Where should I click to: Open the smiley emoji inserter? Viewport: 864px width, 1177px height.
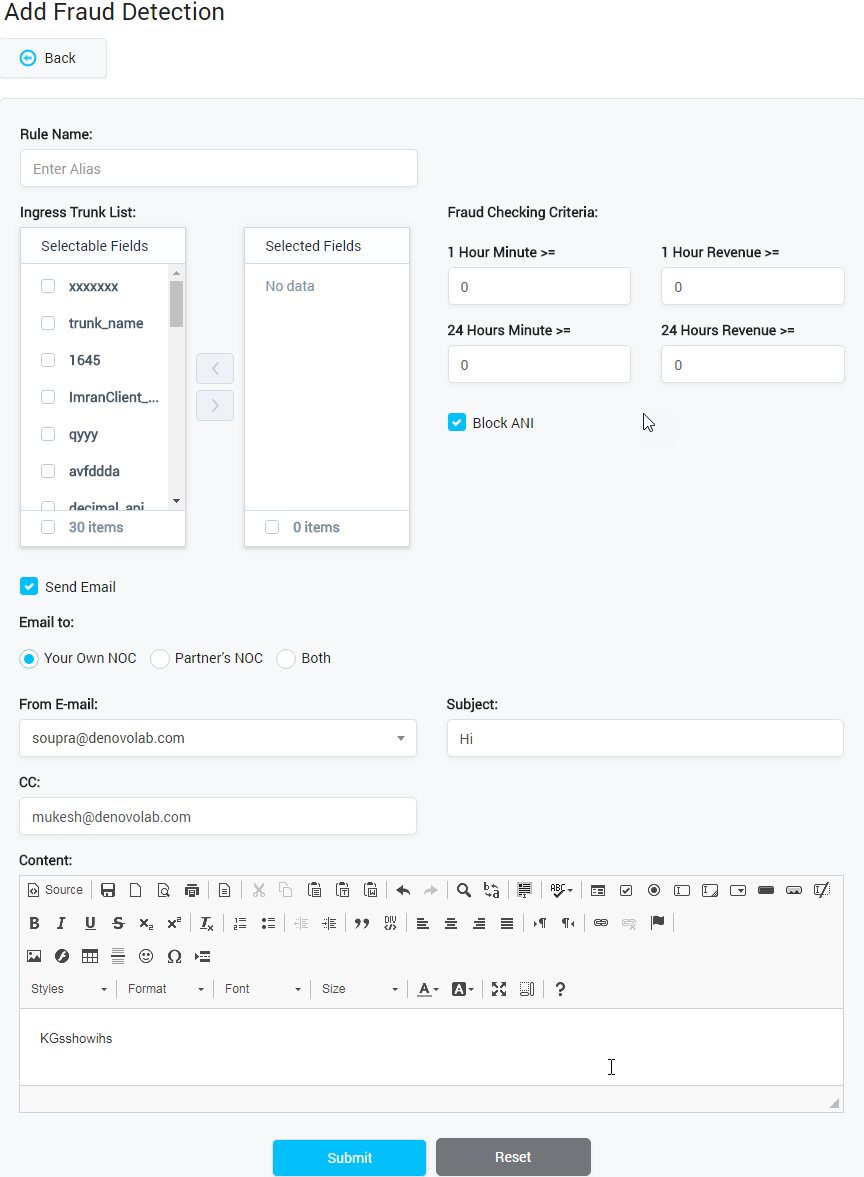pyautogui.click(x=146, y=956)
